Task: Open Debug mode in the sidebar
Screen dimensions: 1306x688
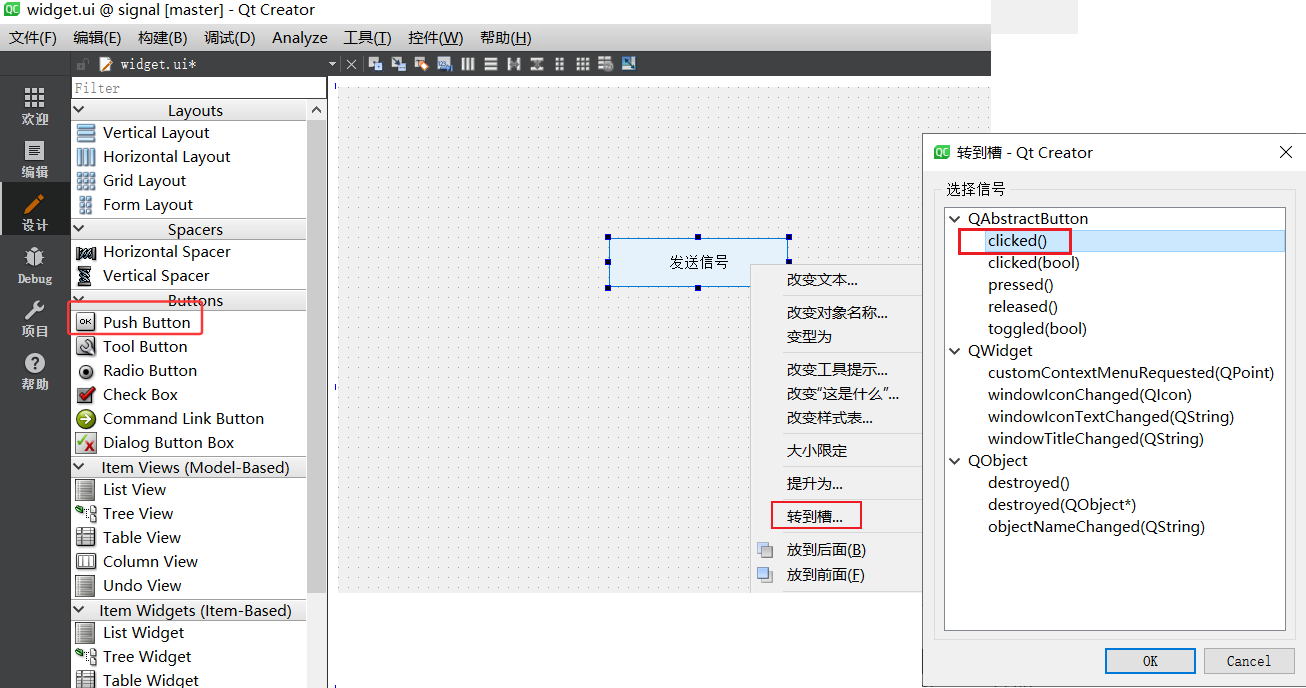Action: click(x=35, y=264)
